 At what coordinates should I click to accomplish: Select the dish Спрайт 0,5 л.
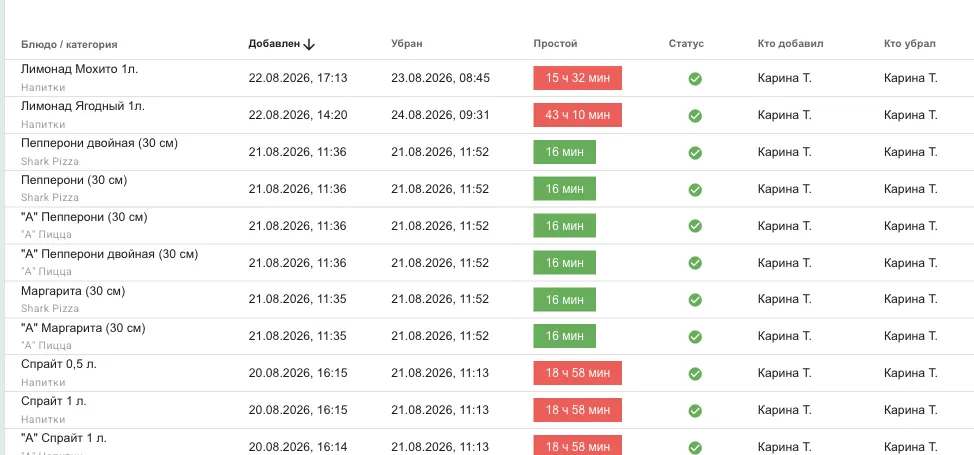(59, 364)
